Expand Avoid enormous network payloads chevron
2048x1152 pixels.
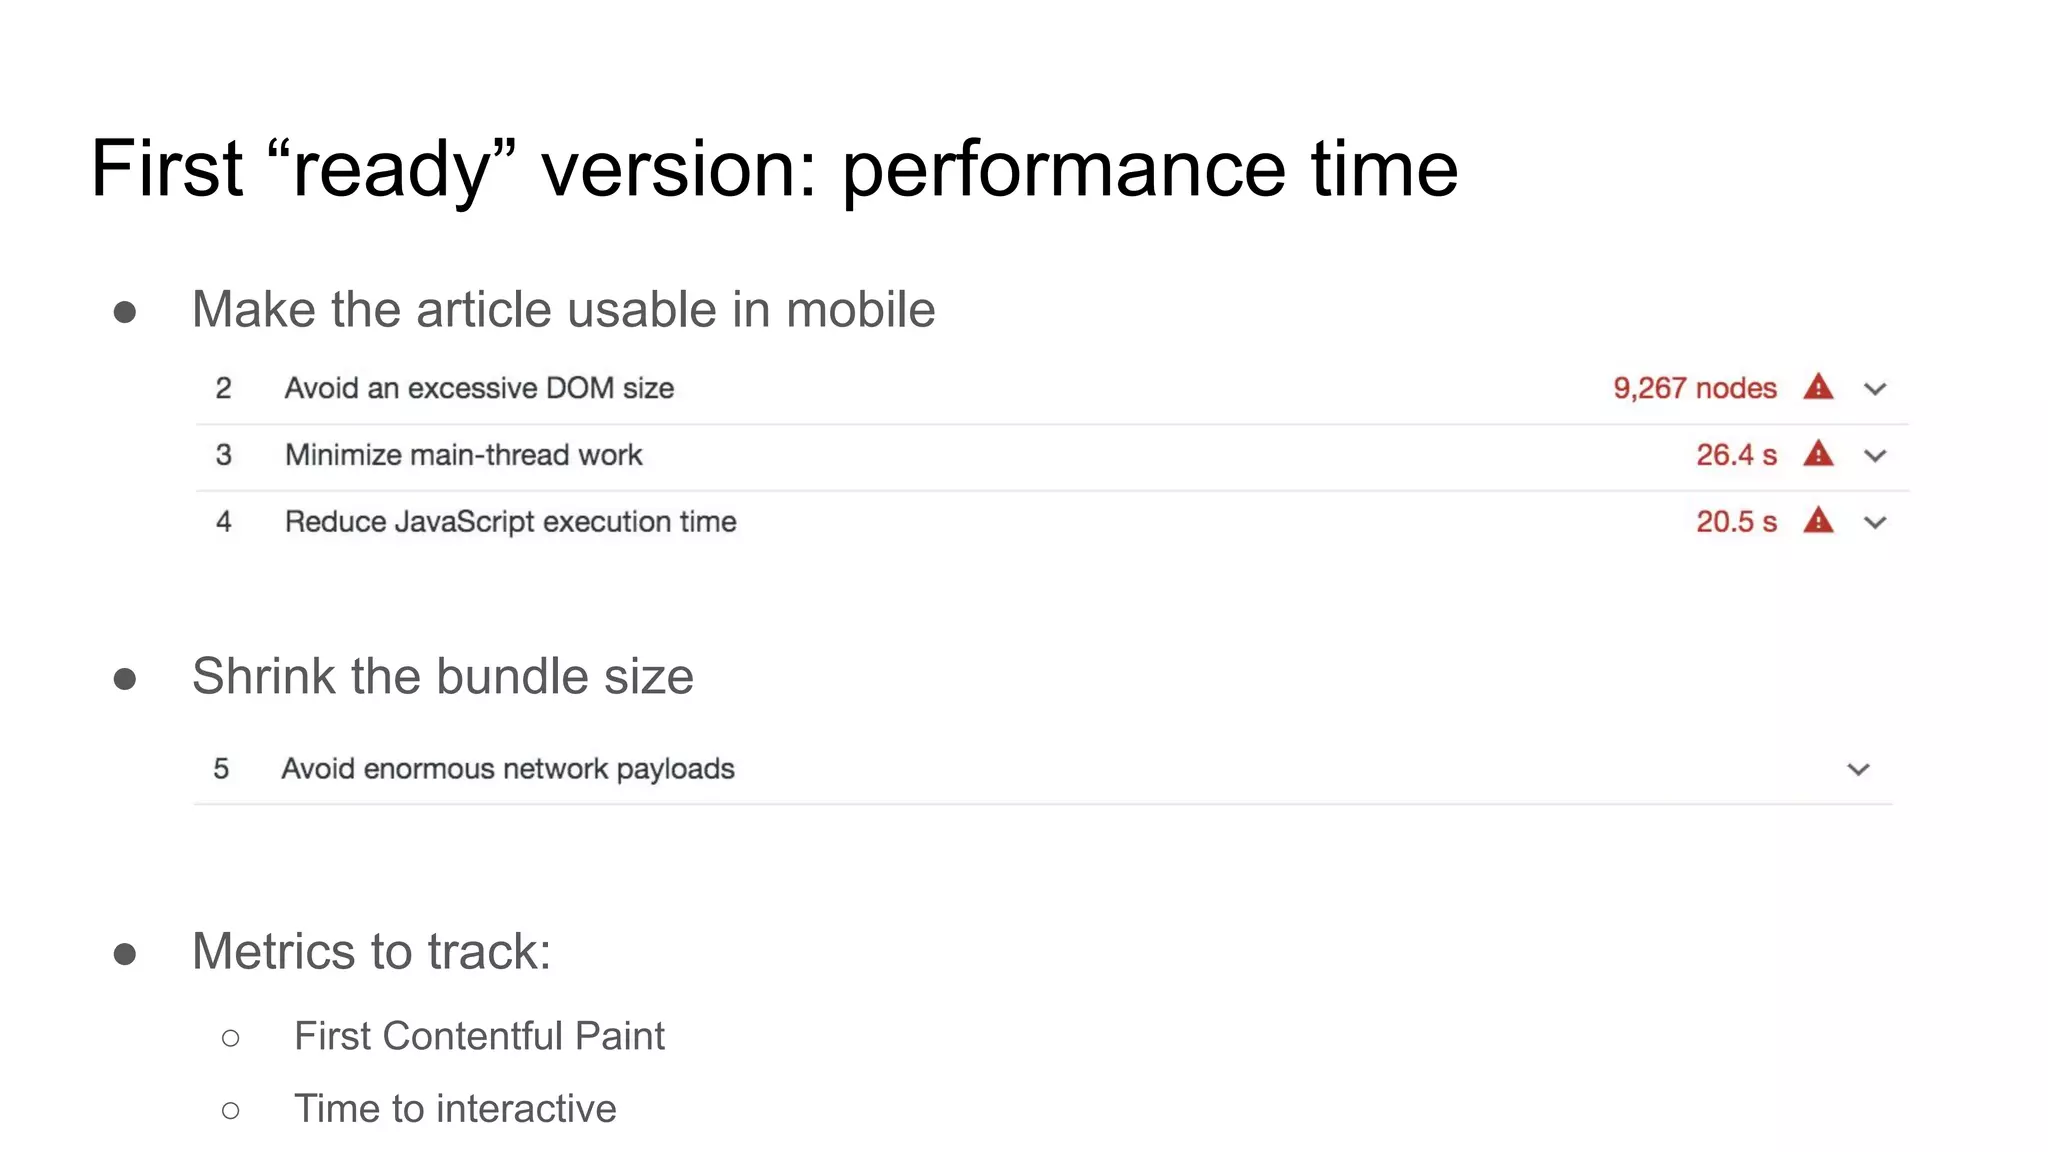click(1858, 769)
